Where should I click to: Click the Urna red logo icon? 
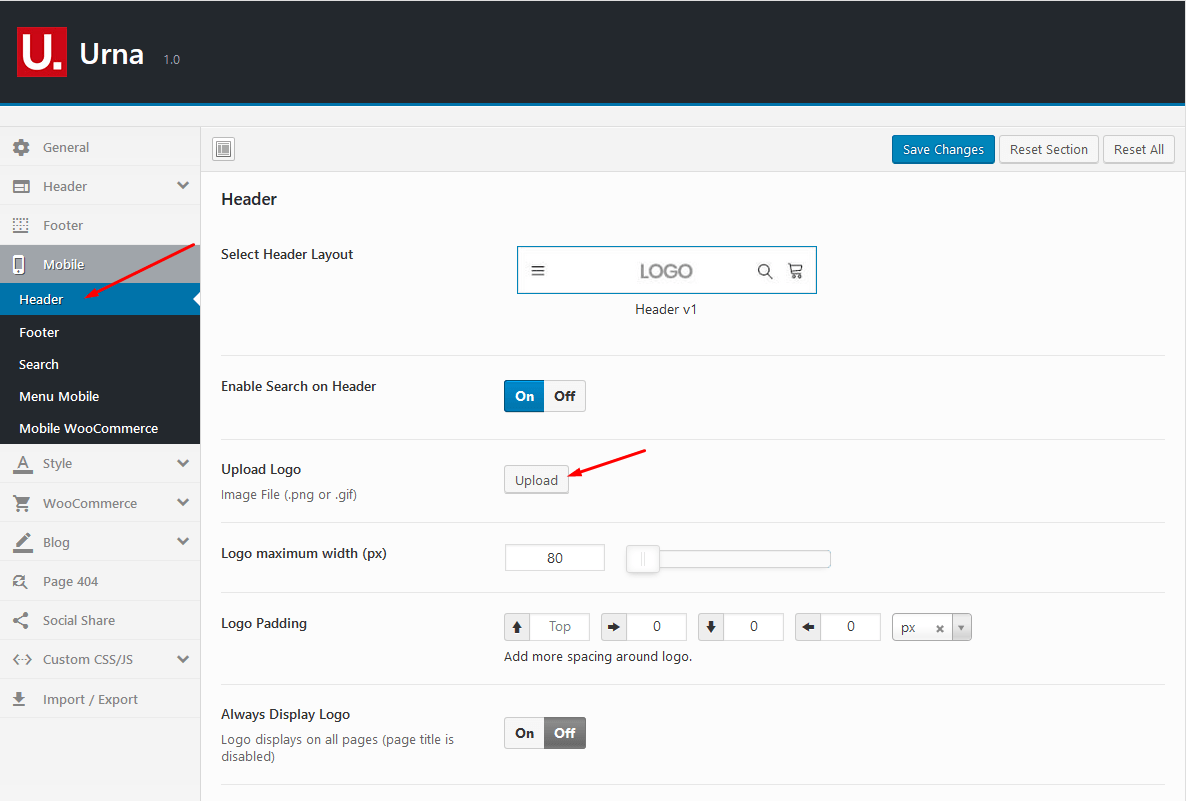42,52
